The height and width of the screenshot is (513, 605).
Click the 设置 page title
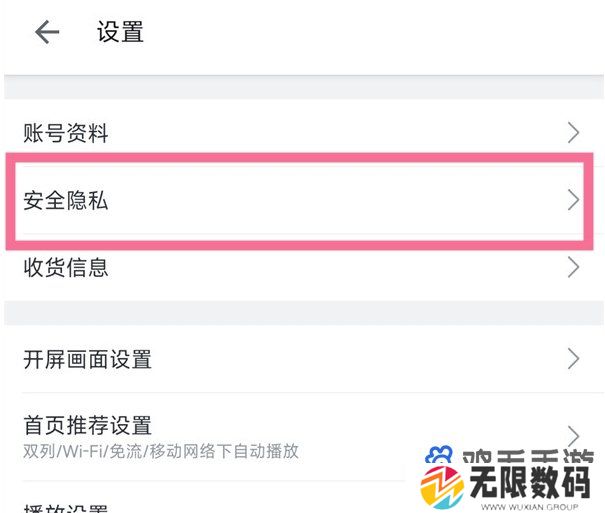(x=120, y=32)
